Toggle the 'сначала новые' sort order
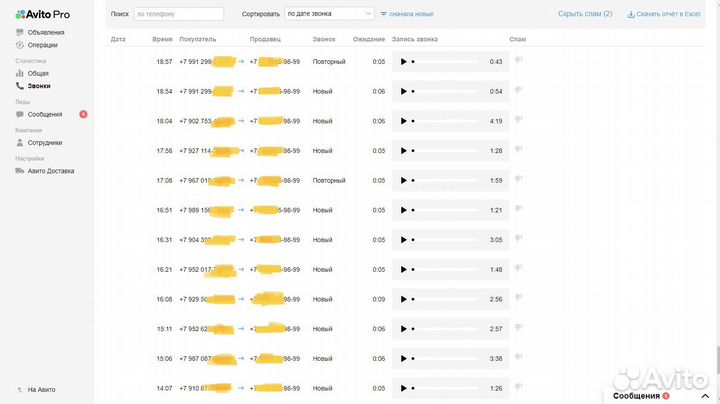Image resolution: width=720 pixels, height=404 pixels. point(407,14)
